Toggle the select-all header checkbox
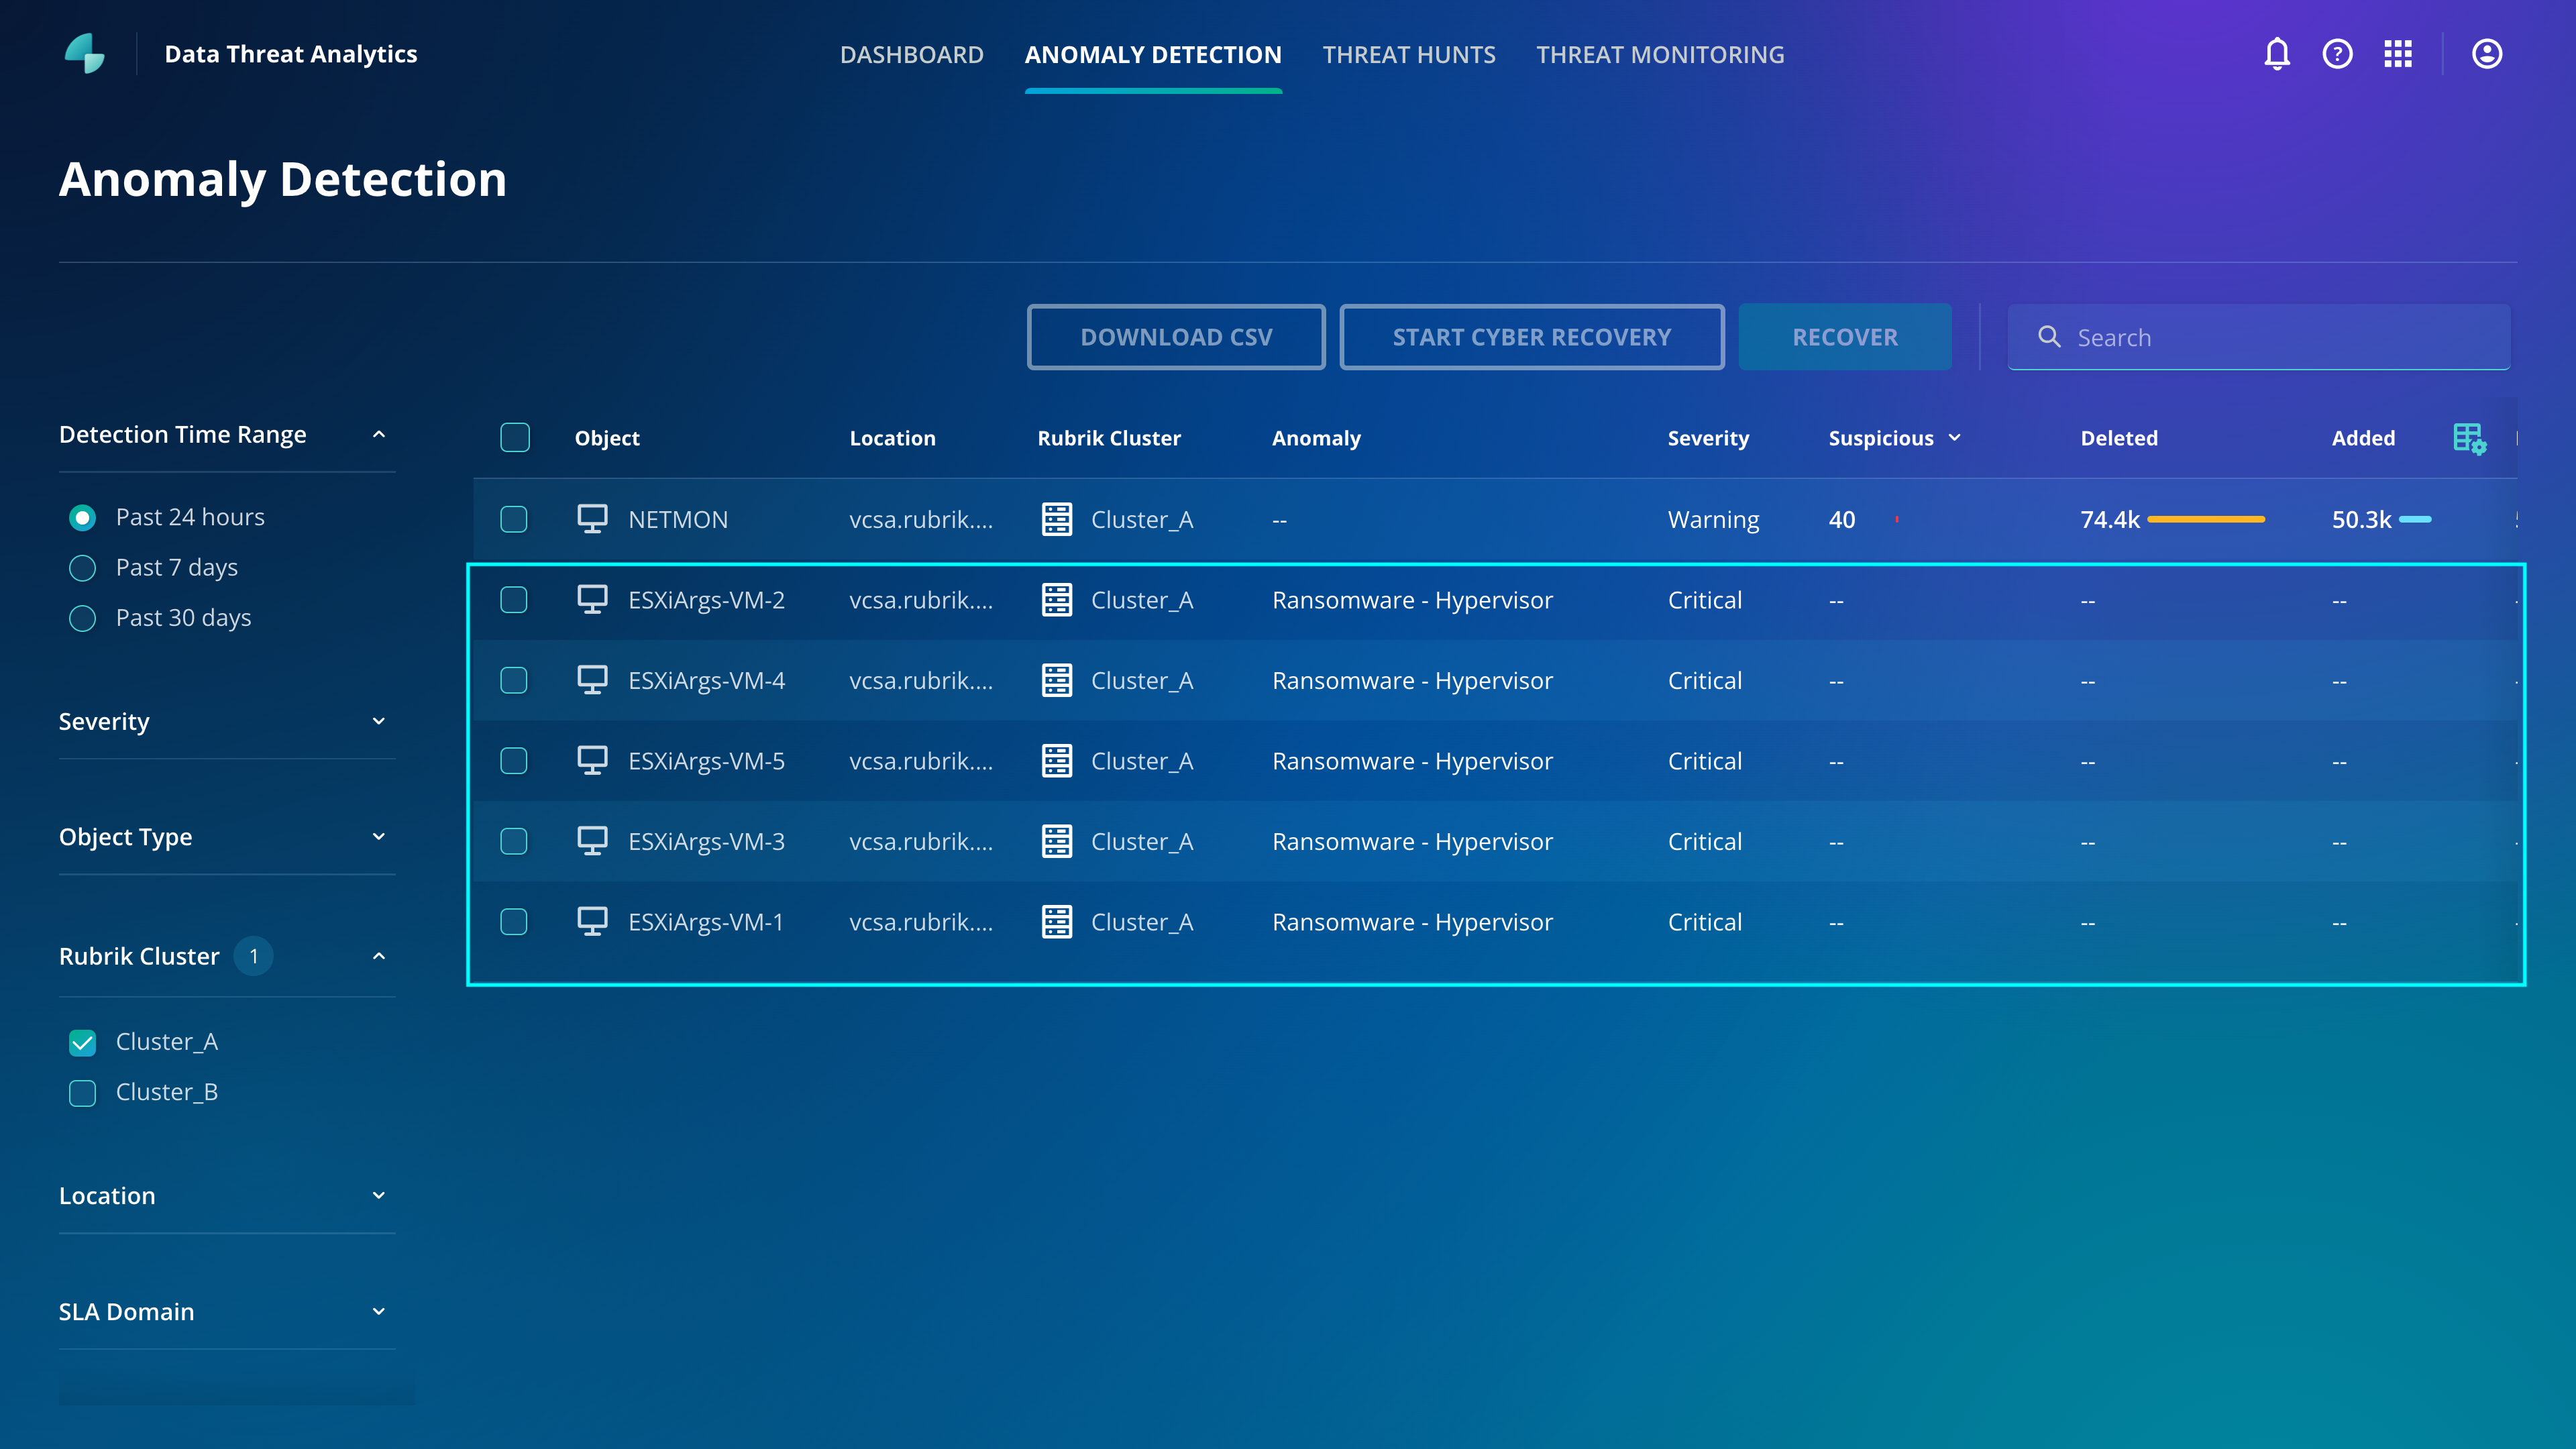Image resolution: width=2576 pixels, height=1449 pixels. [515, 437]
